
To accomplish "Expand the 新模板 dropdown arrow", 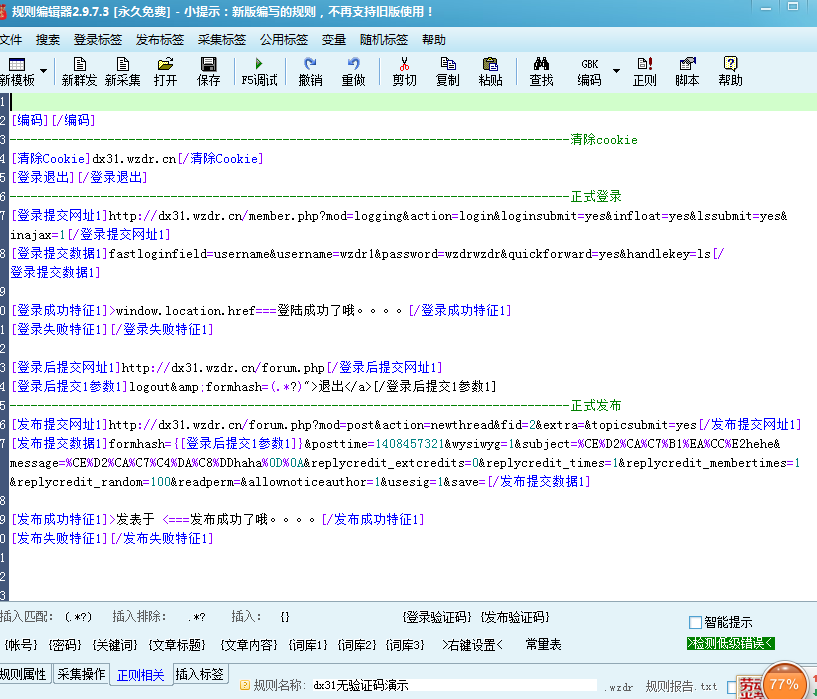I will (x=44, y=72).
